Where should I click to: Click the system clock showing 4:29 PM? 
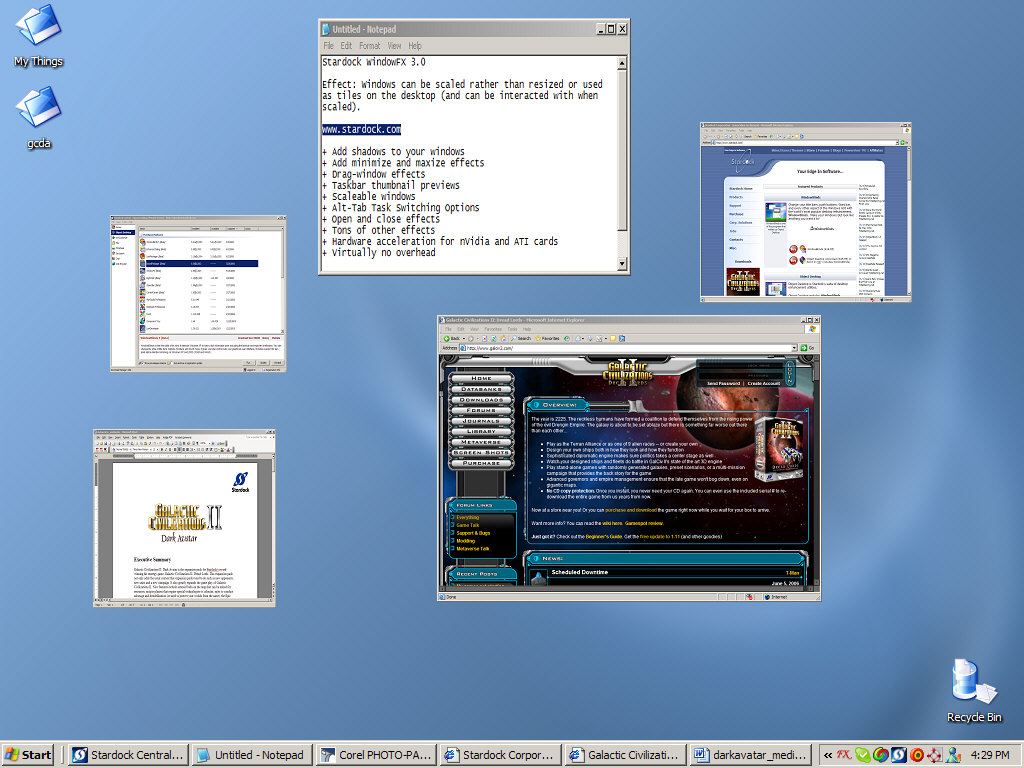coord(990,755)
